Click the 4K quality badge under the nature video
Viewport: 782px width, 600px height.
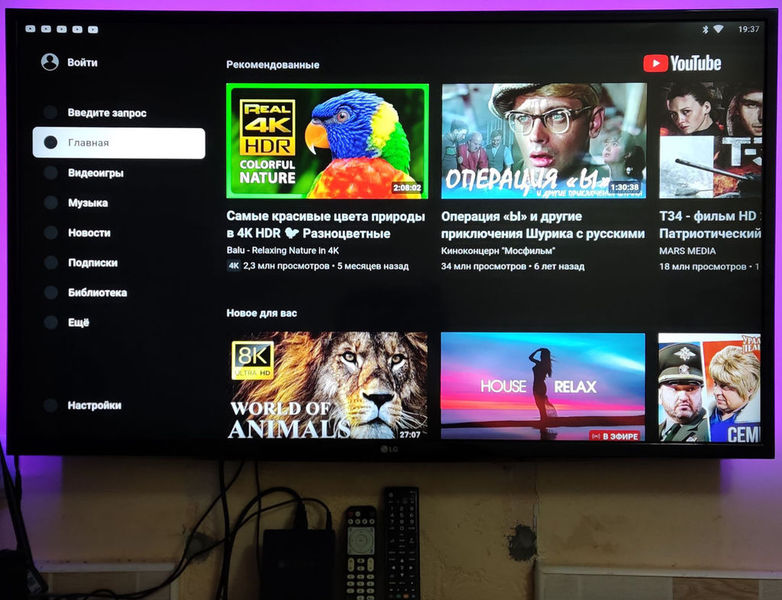[x=234, y=266]
